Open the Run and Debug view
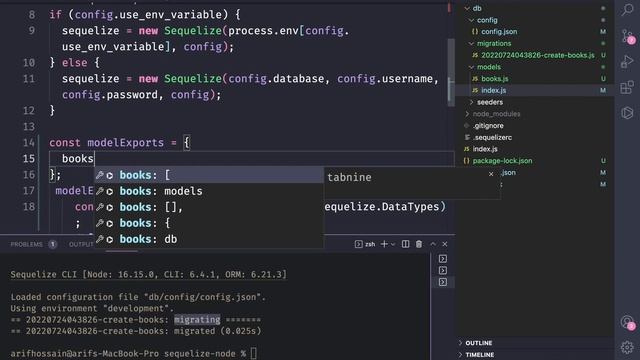Image resolution: width=640 pixels, height=360 pixels. [x=627, y=62]
